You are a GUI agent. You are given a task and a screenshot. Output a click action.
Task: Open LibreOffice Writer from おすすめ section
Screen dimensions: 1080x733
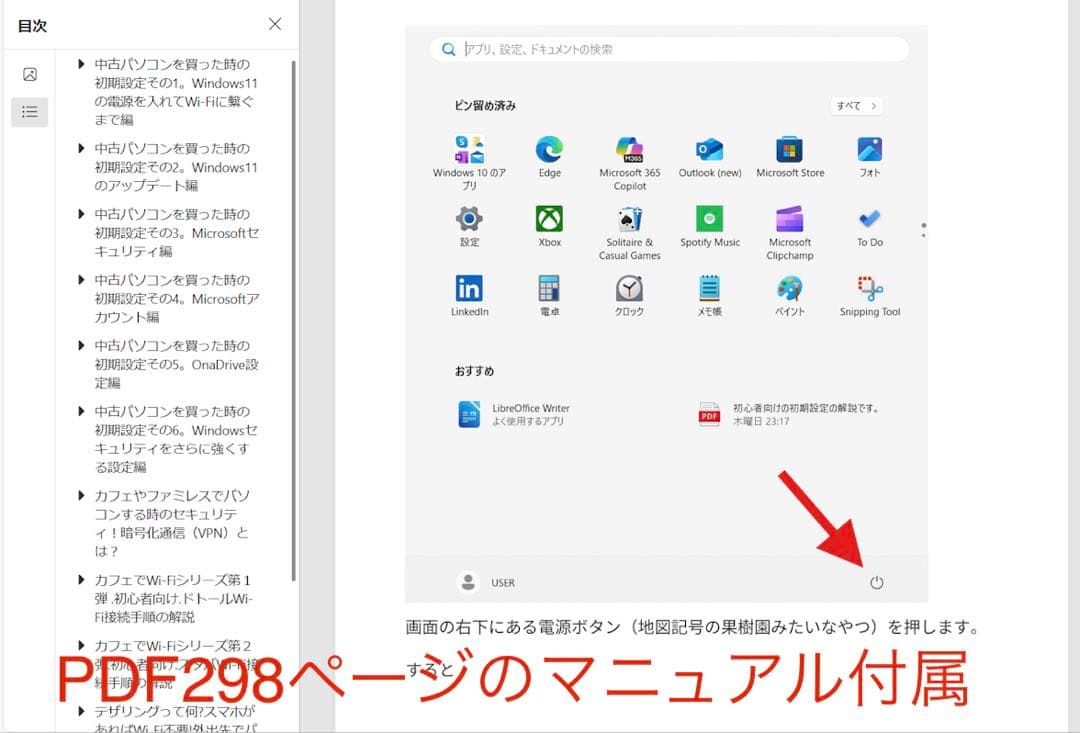(x=469, y=412)
